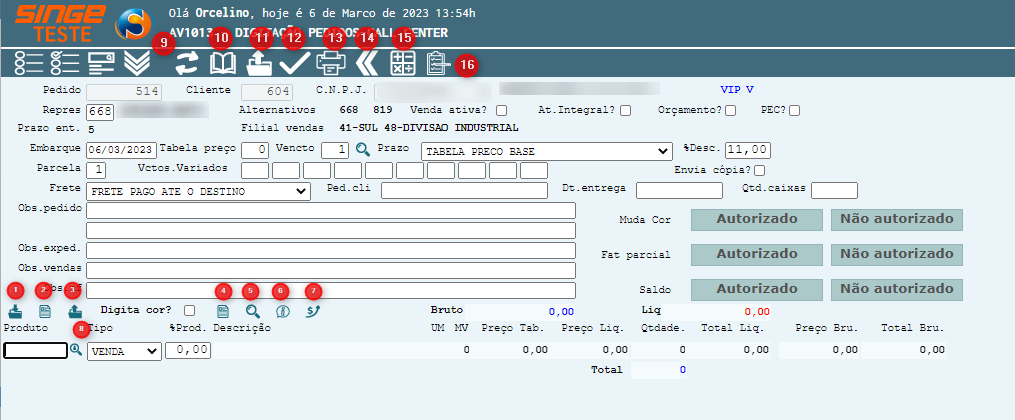Click the magnifier icon beside the Produto field
Viewport: 1015px width, 420px height.
(x=76, y=350)
